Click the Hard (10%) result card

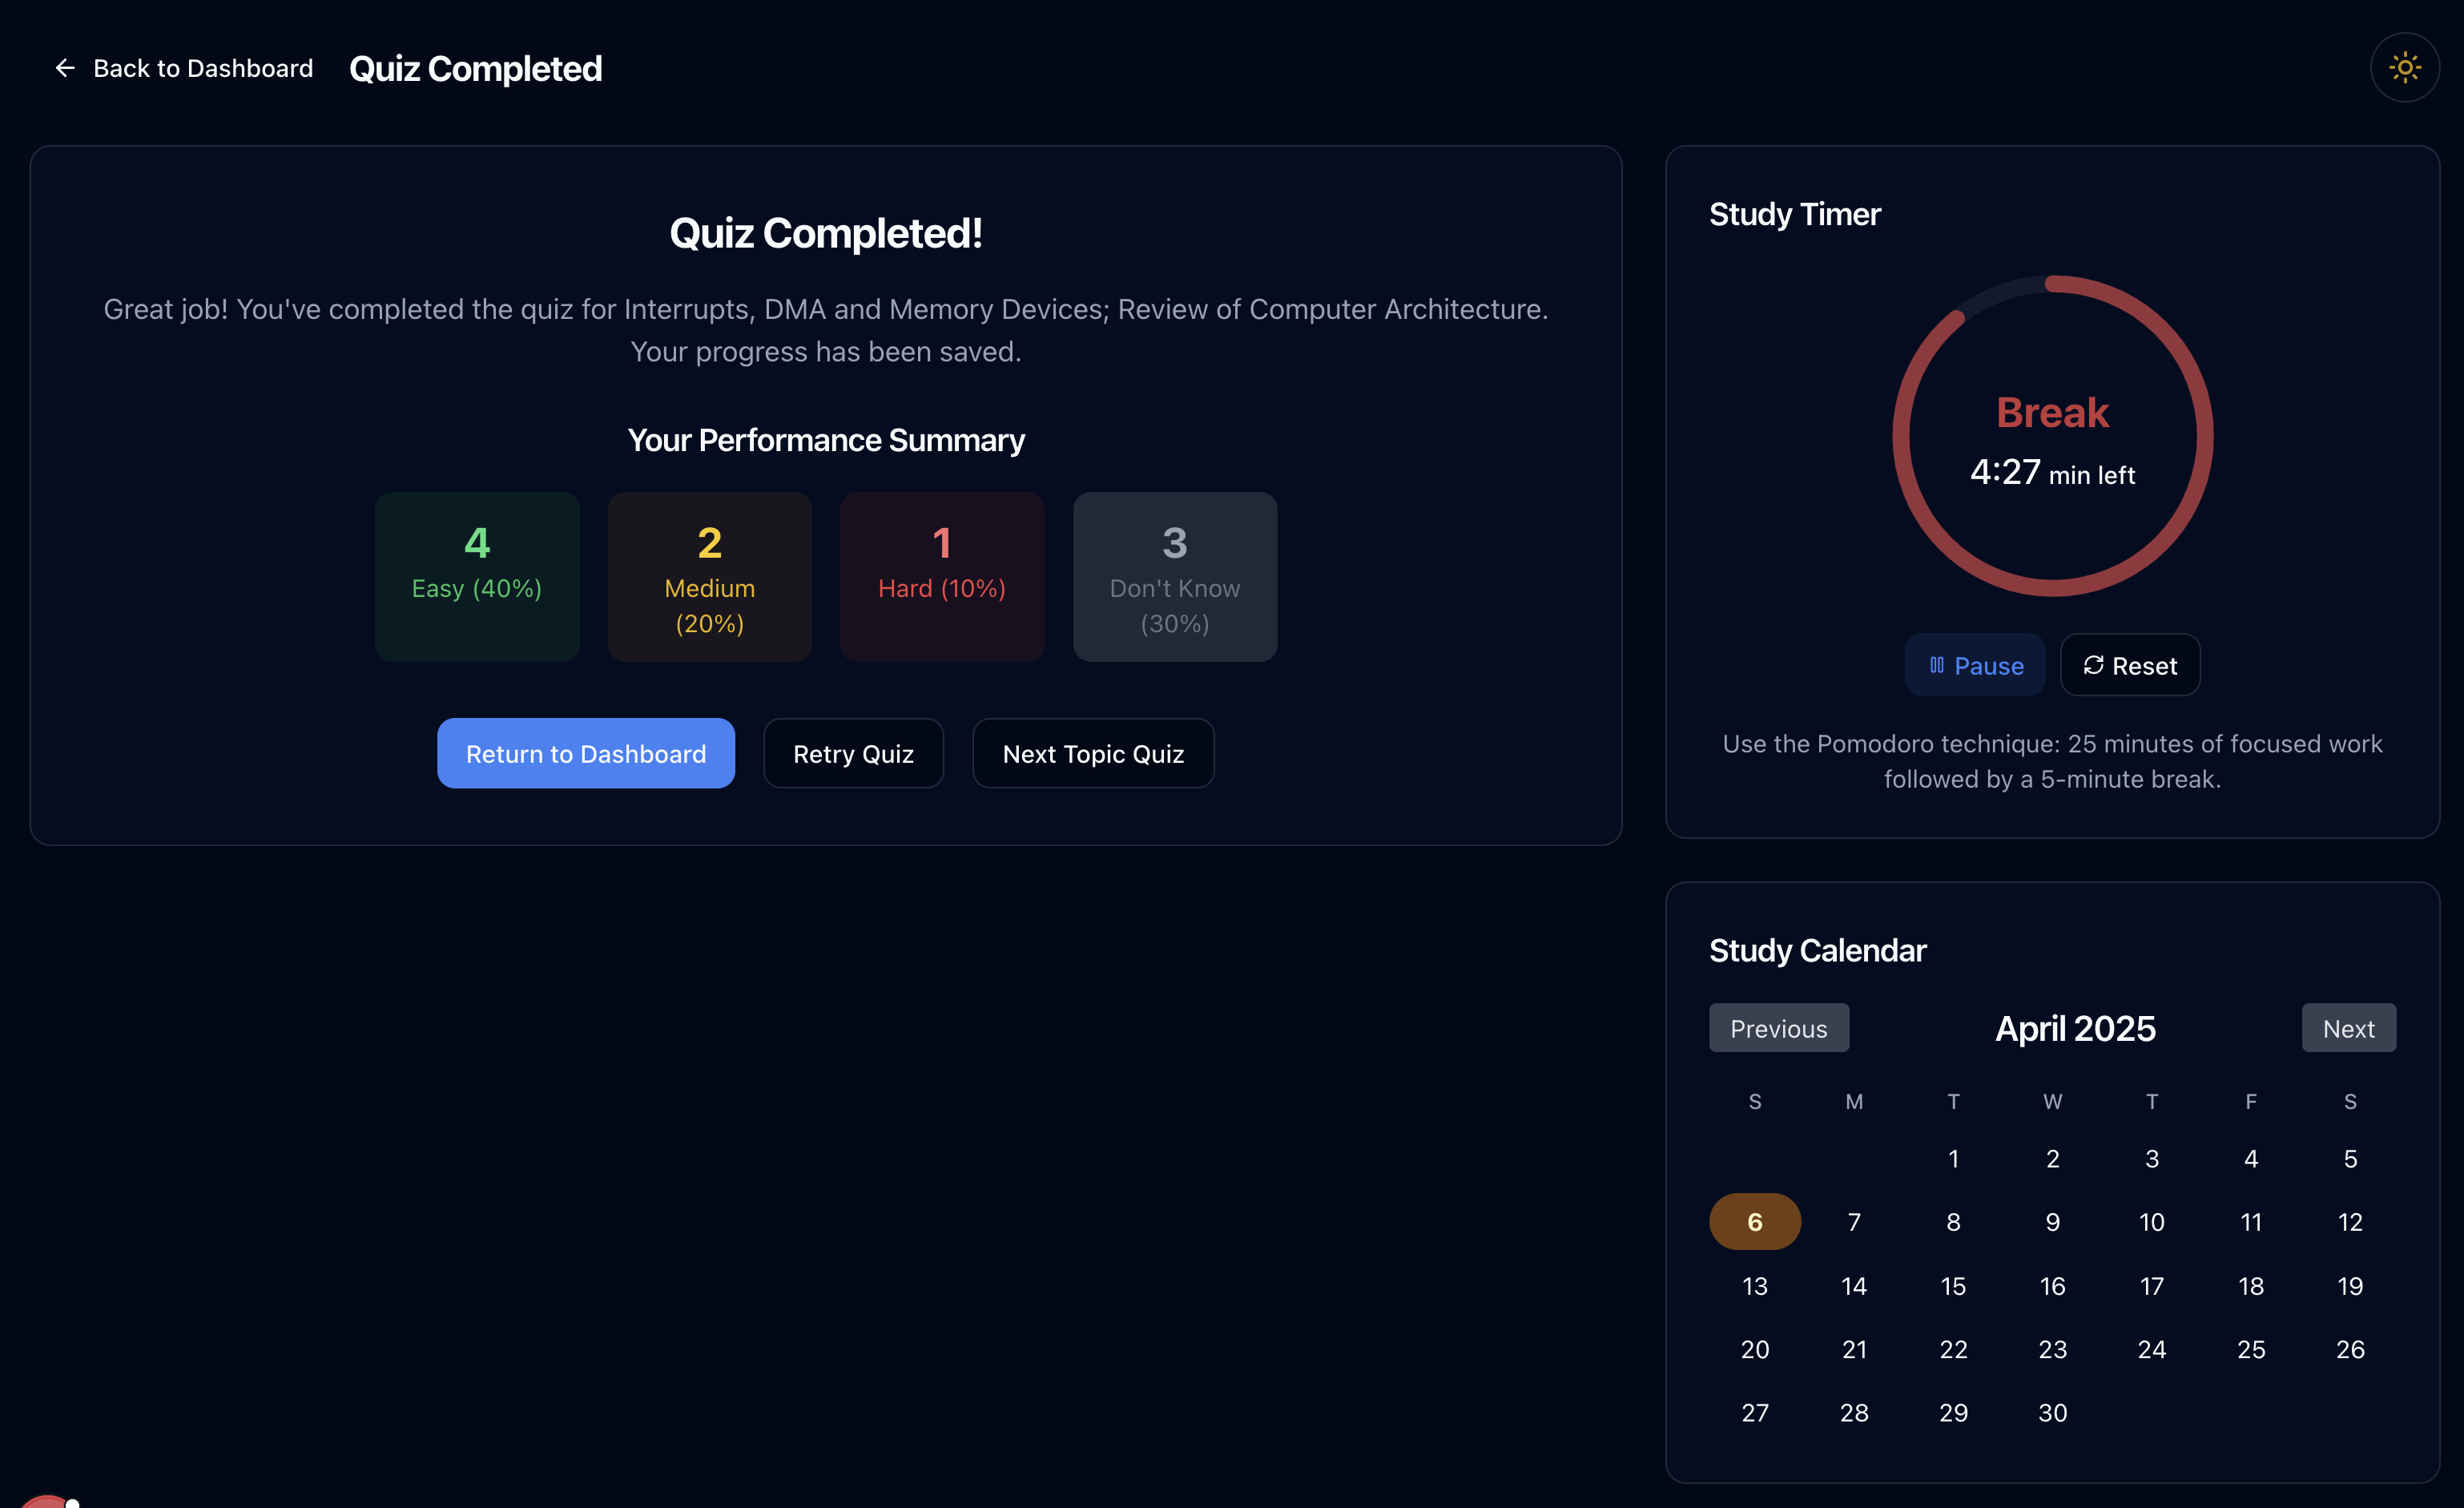(941, 576)
